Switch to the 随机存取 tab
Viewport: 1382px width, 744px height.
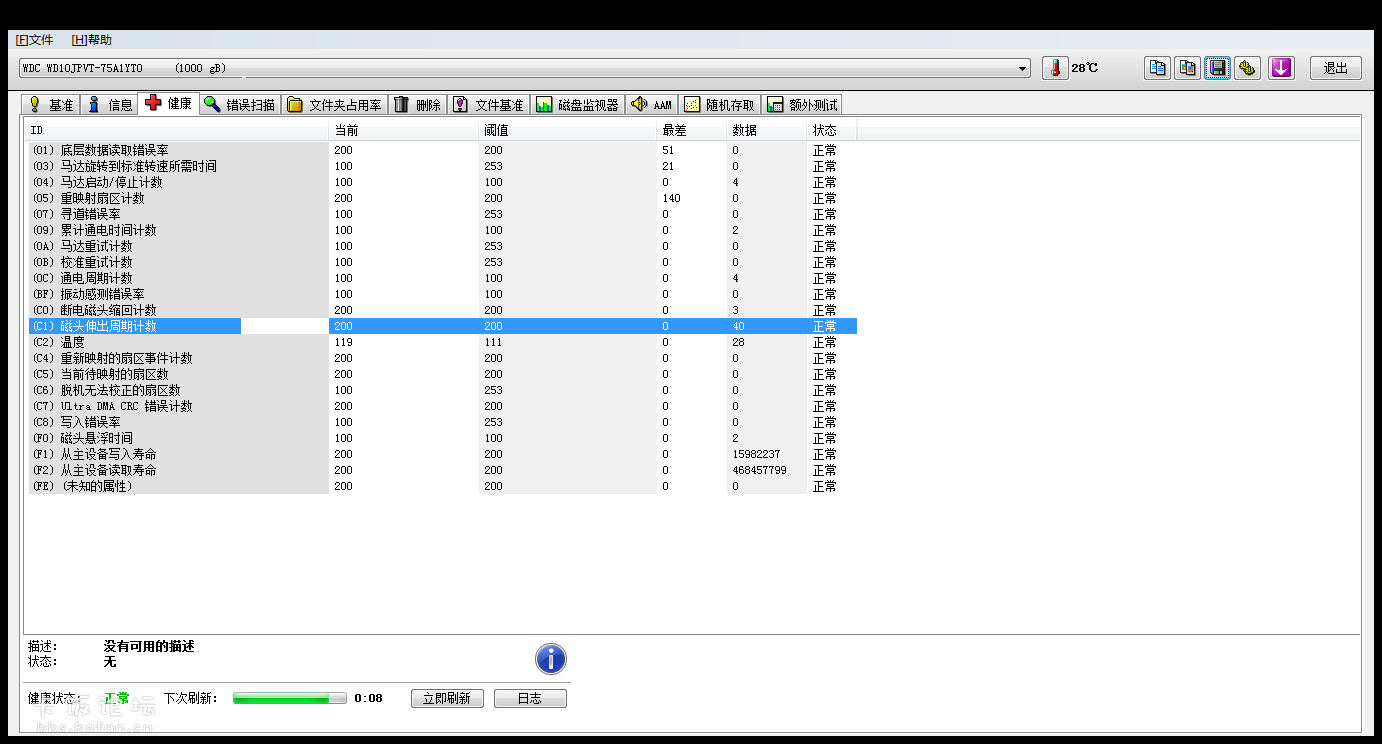[720, 105]
